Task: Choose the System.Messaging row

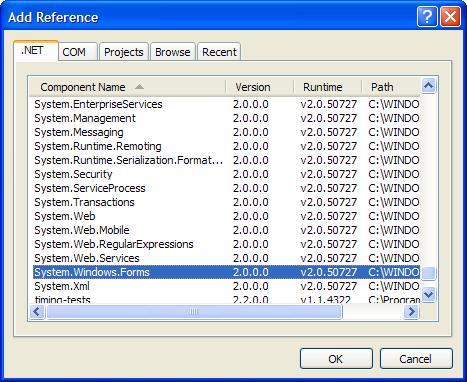Action: pyautogui.click(x=226, y=132)
